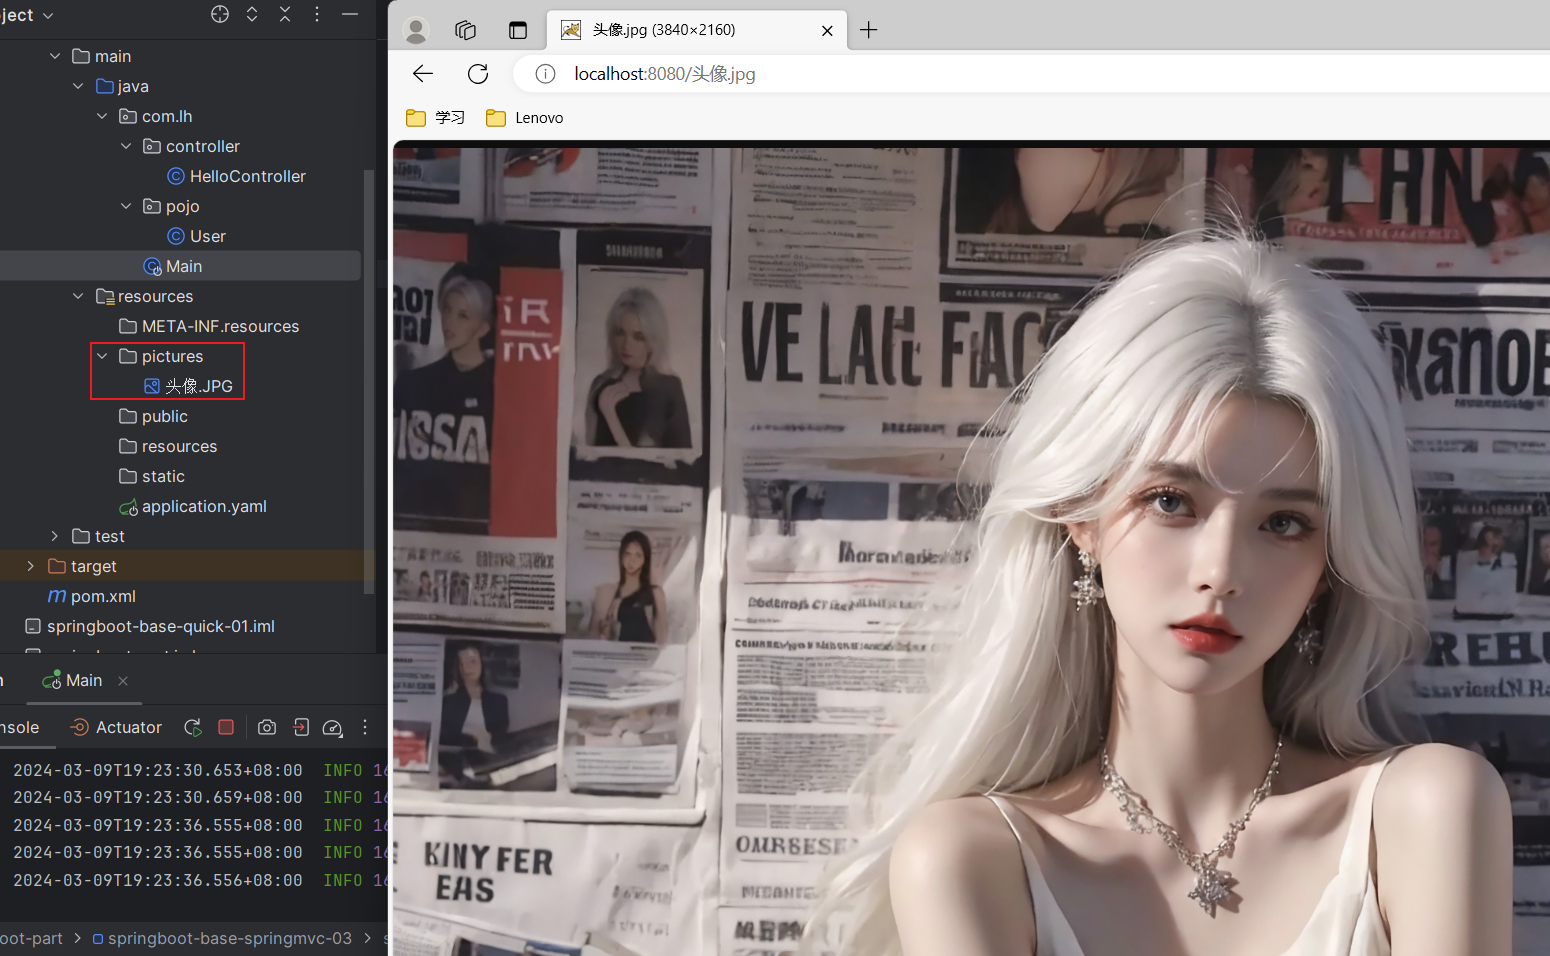Go back in the browser
Viewport: 1550px width, 956px height.
click(x=423, y=74)
